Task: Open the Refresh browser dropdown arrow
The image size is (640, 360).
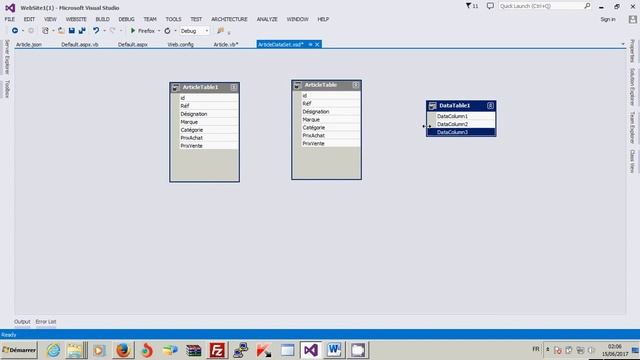Action: 175,31
